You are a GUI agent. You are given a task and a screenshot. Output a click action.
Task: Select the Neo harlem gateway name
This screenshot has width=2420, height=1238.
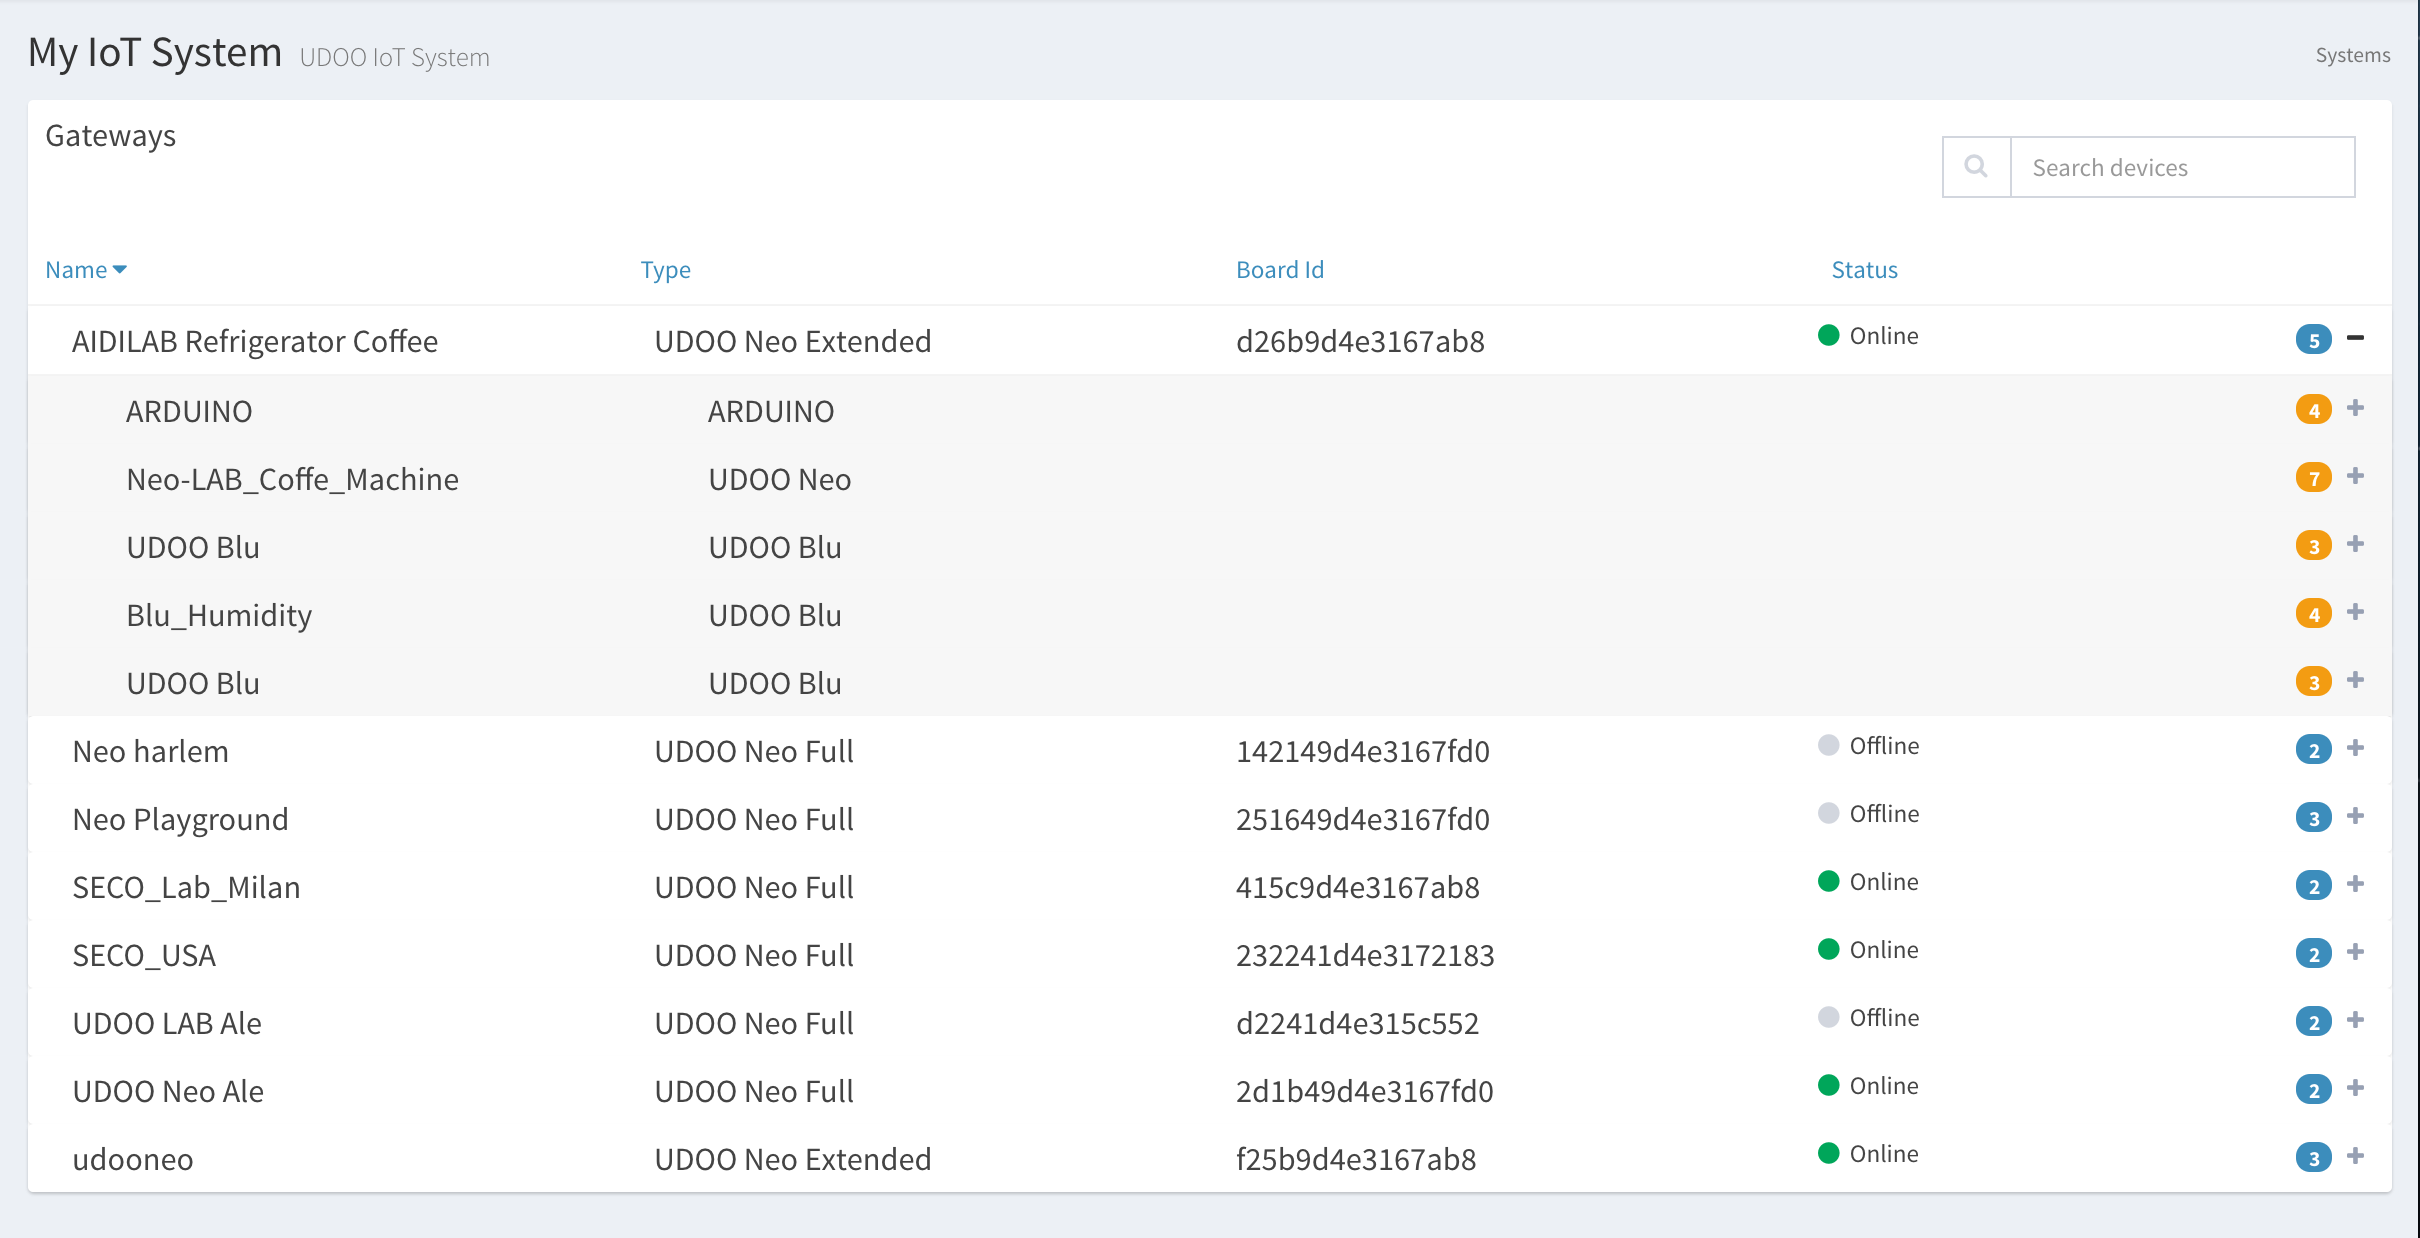(150, 752)
